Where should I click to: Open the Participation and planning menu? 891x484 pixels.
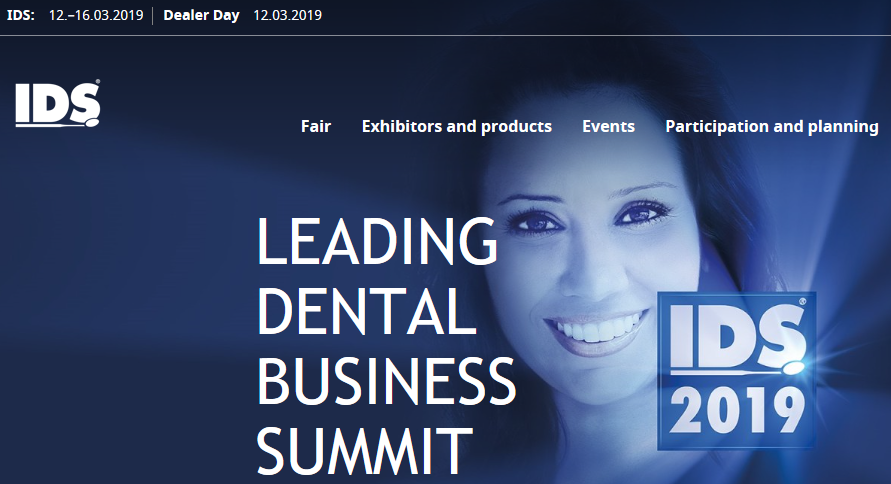(772, 126)
